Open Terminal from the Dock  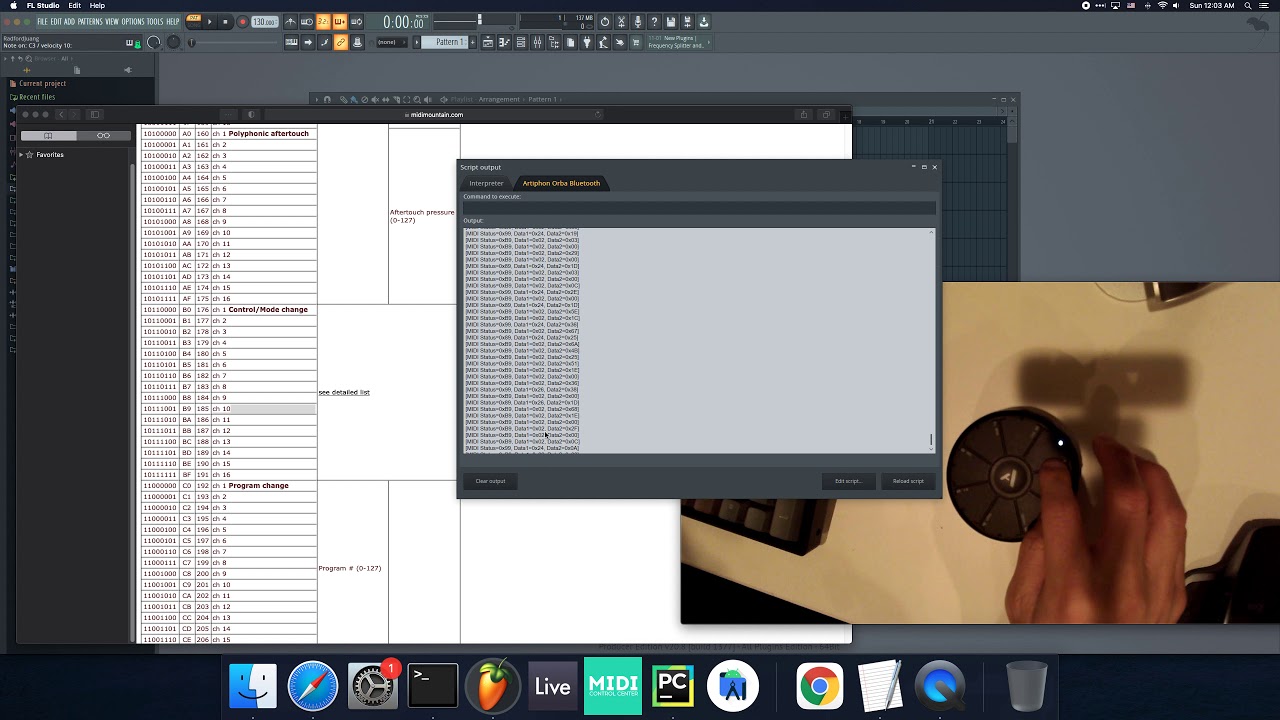pos(433,686)
